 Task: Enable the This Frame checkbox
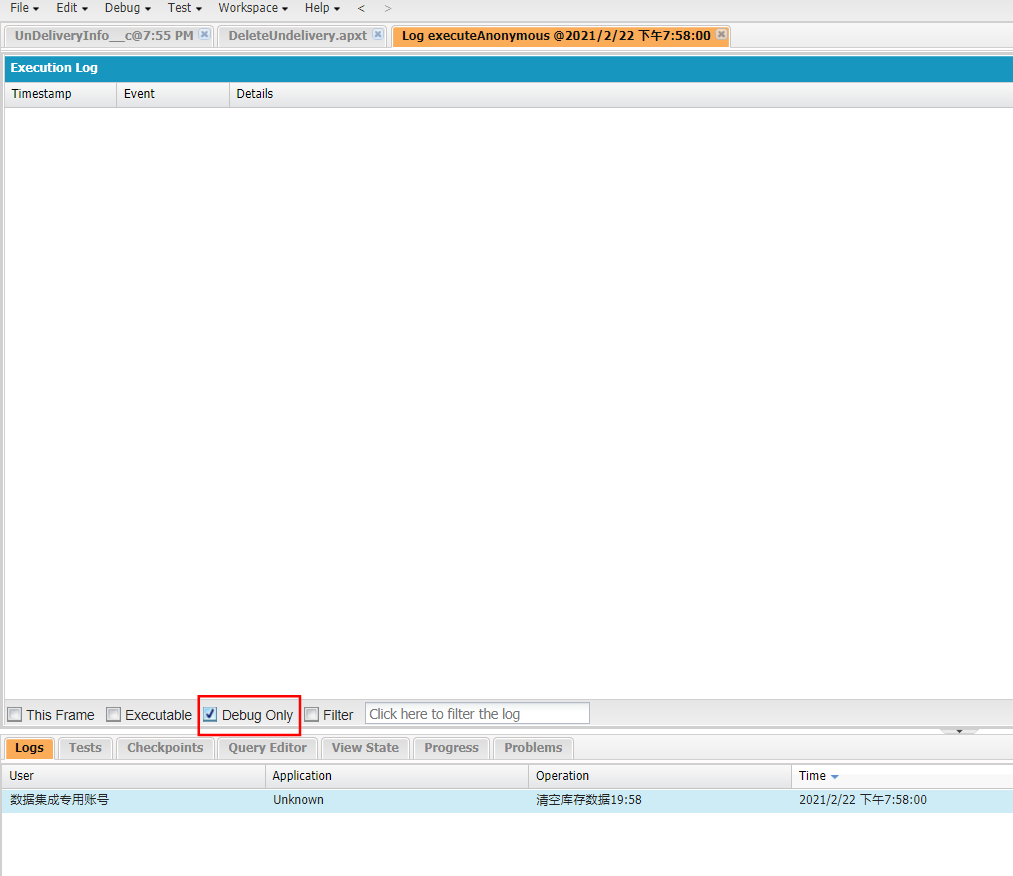[x=15, y=714]
